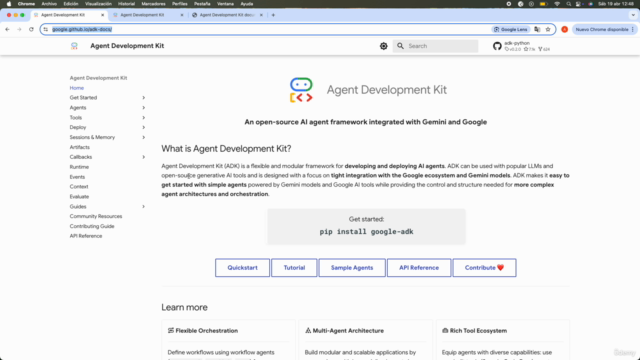Click the large ADK robot logo
The height and width of the screenshot is (360, 640).
coord(301,90)
